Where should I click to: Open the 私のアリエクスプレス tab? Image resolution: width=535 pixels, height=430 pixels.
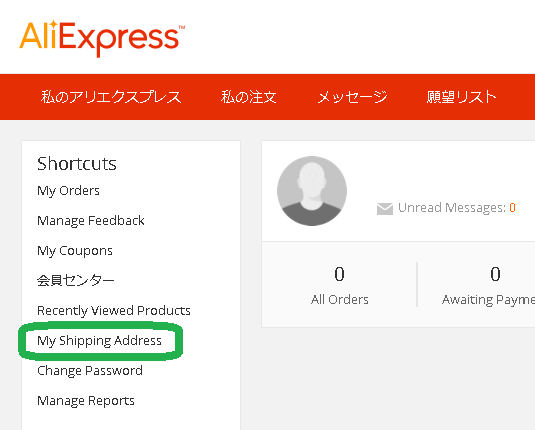(x=111, y=97)
